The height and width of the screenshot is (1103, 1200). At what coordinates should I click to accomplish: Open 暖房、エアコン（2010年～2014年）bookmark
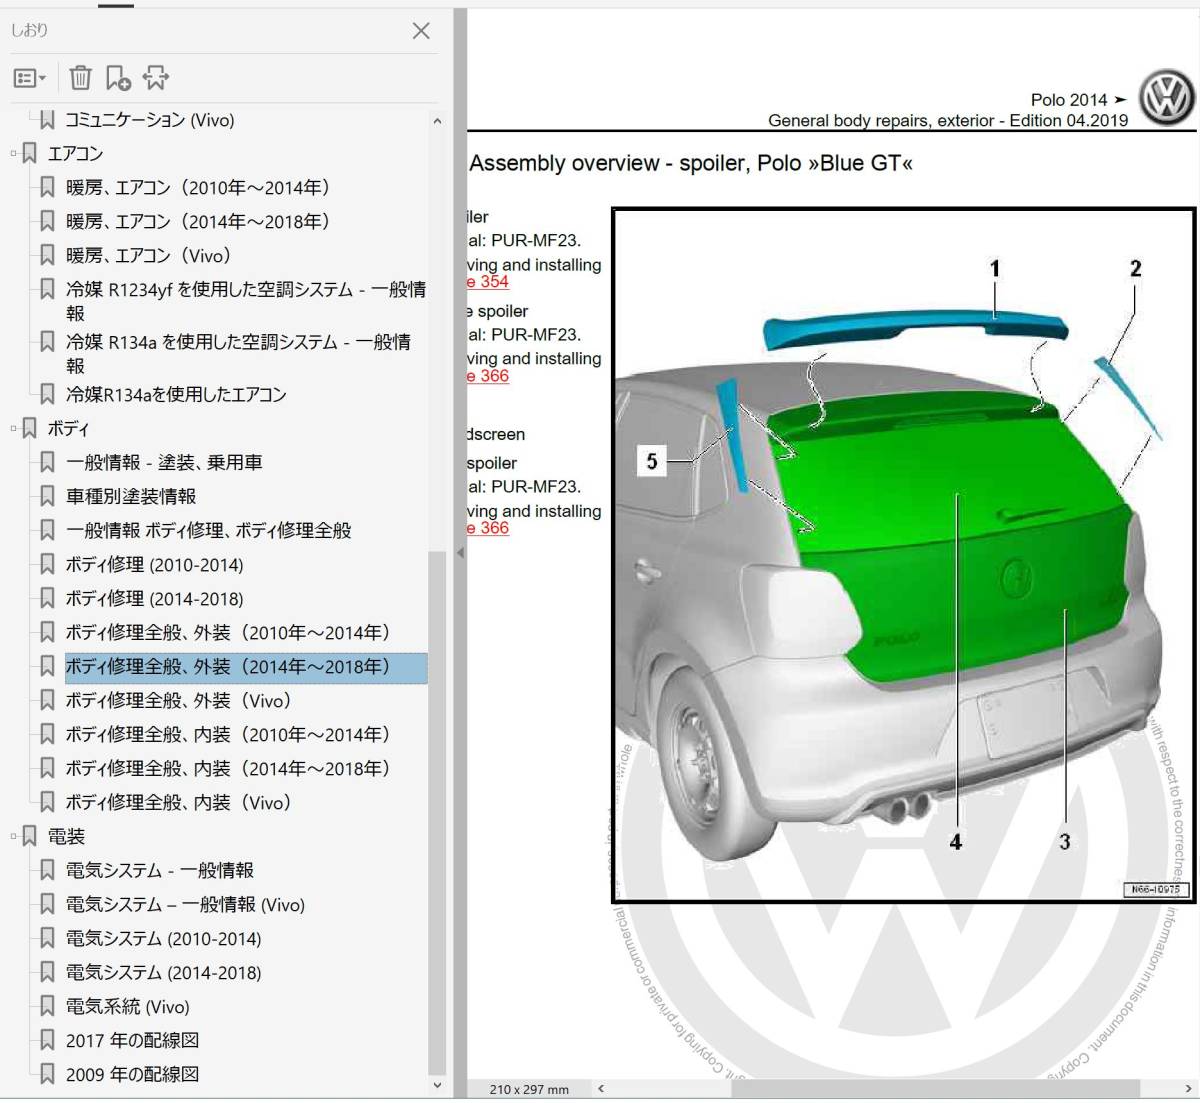tap(198, 188)
